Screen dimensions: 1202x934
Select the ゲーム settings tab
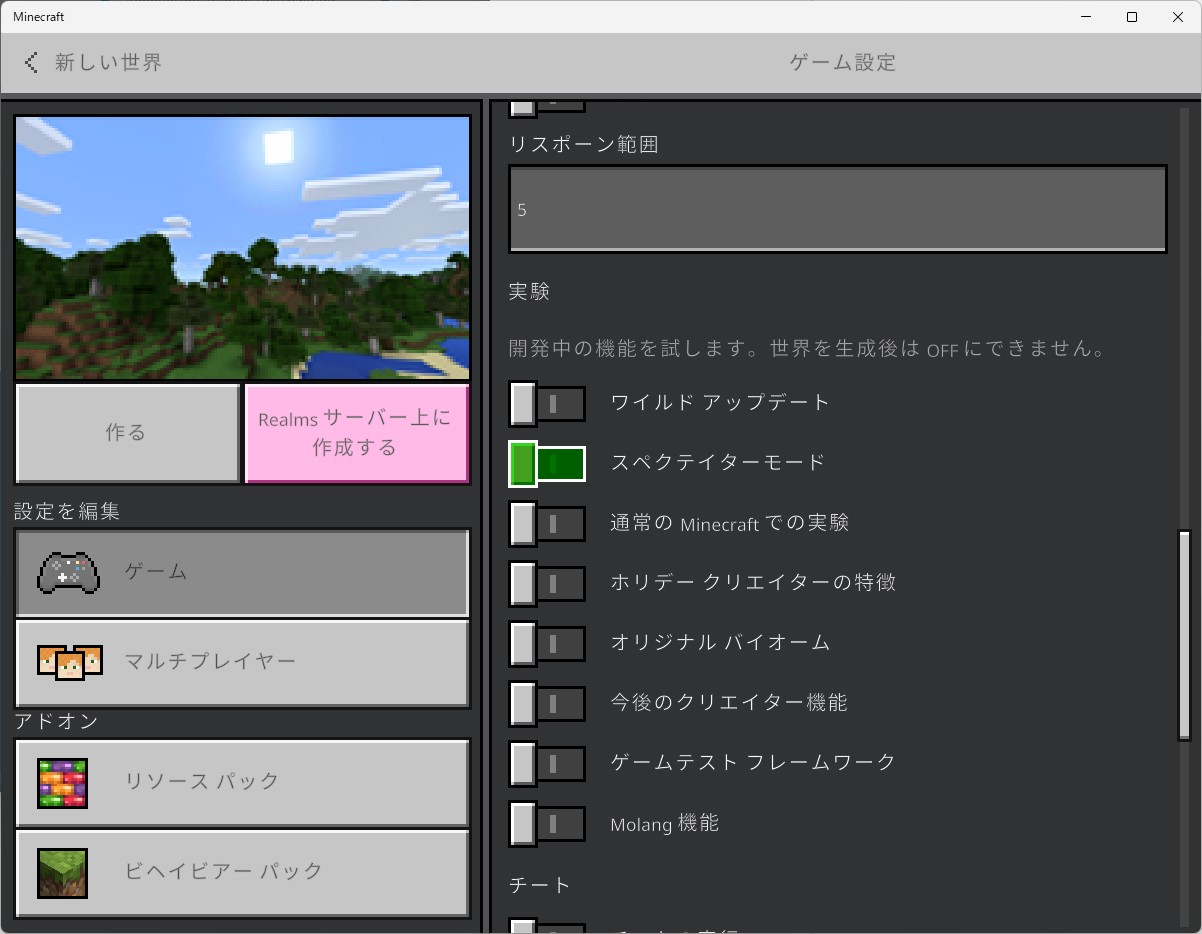click(242, 571)
